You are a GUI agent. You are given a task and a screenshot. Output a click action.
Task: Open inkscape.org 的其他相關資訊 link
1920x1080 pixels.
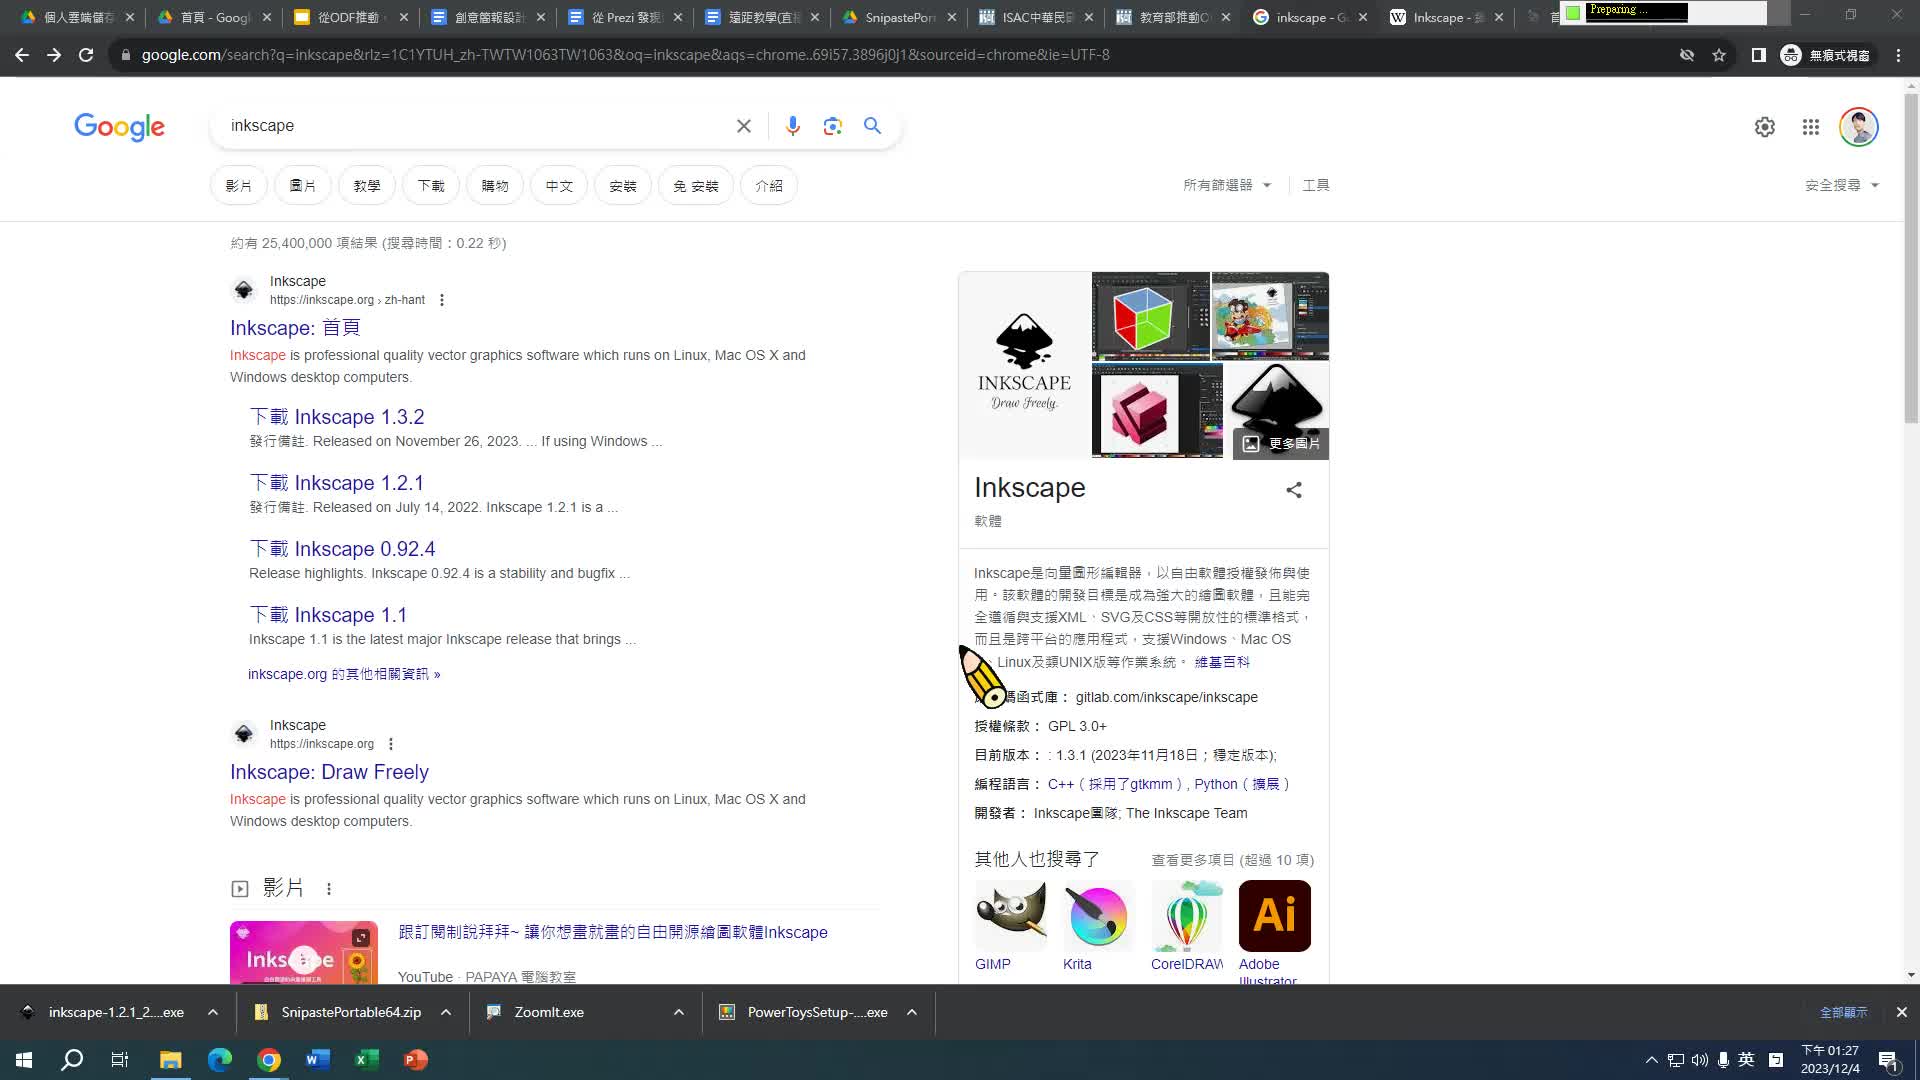(344, 674)
